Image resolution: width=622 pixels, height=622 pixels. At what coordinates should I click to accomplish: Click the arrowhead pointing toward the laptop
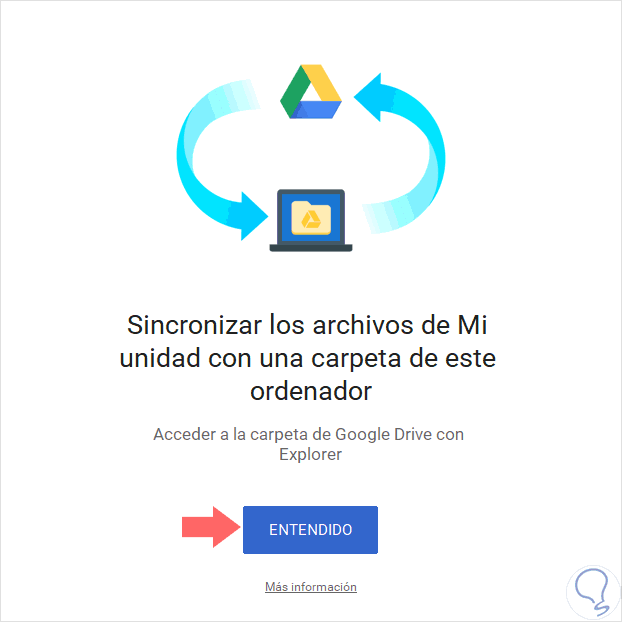(x=254, y=216)
